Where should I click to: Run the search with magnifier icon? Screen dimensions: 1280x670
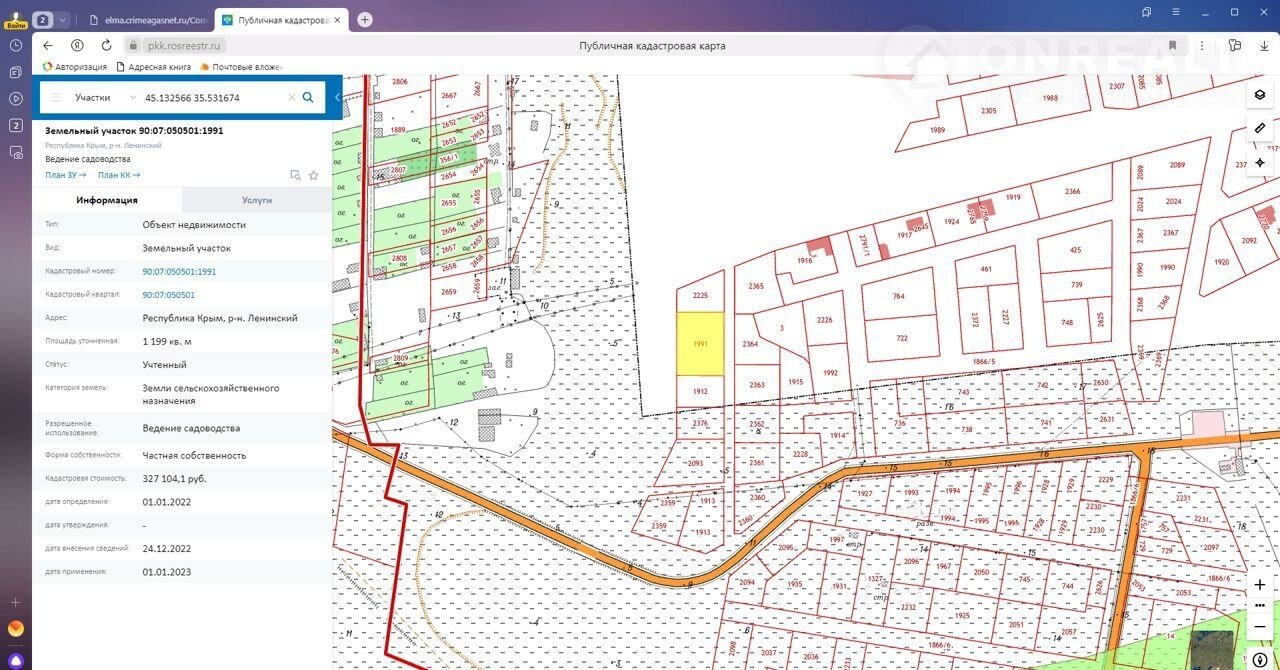click(308, 98)
